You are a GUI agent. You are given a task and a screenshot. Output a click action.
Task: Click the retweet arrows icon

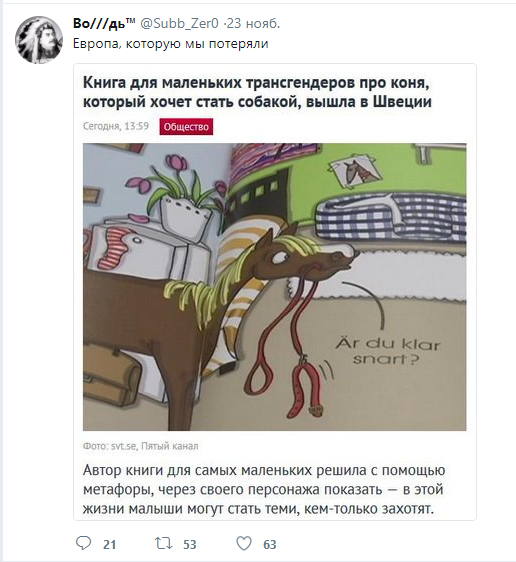[163, 543]
